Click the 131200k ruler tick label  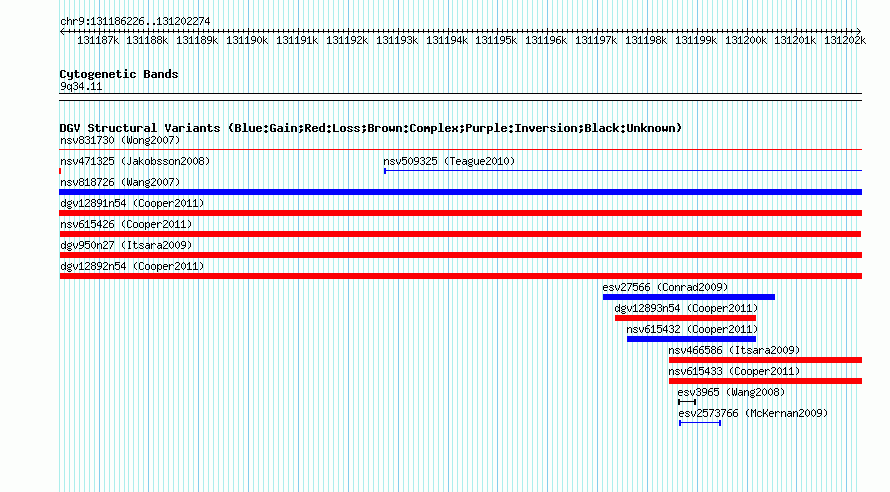click(x=746, y=40)
